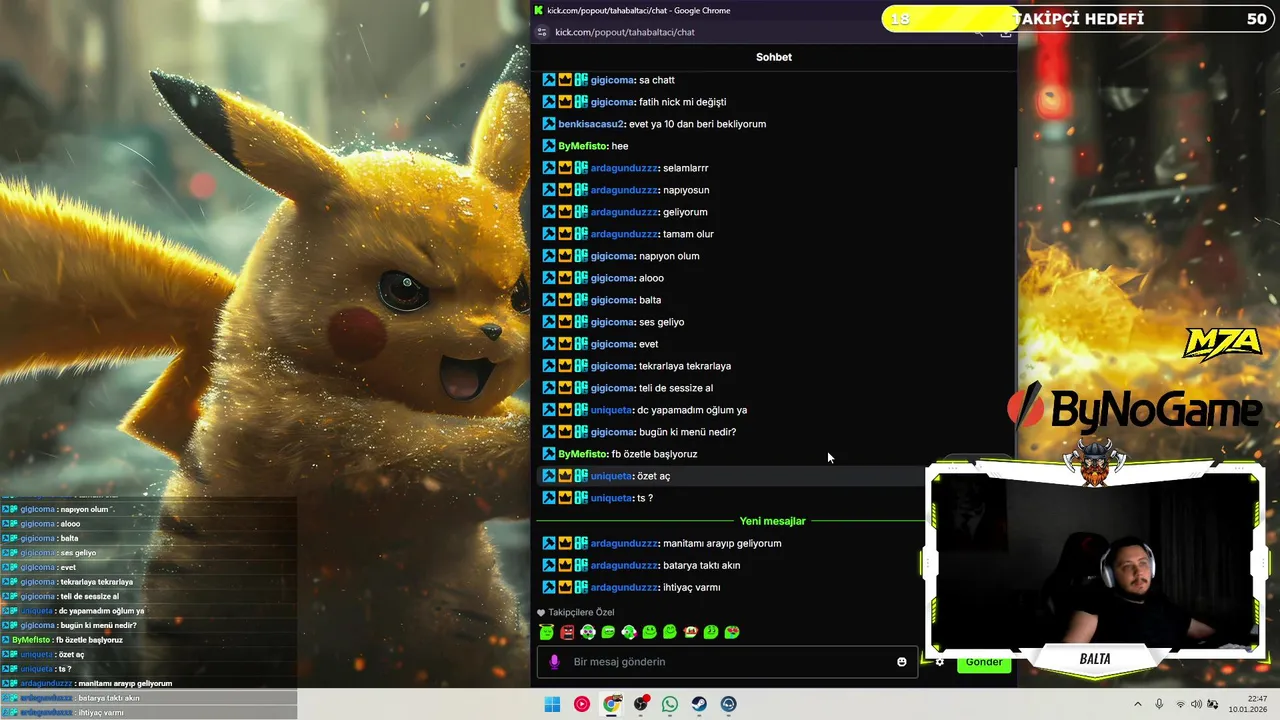Click the Gönder send button
Viewport: 1280px width, 720px height.
(x=984, y=662)
